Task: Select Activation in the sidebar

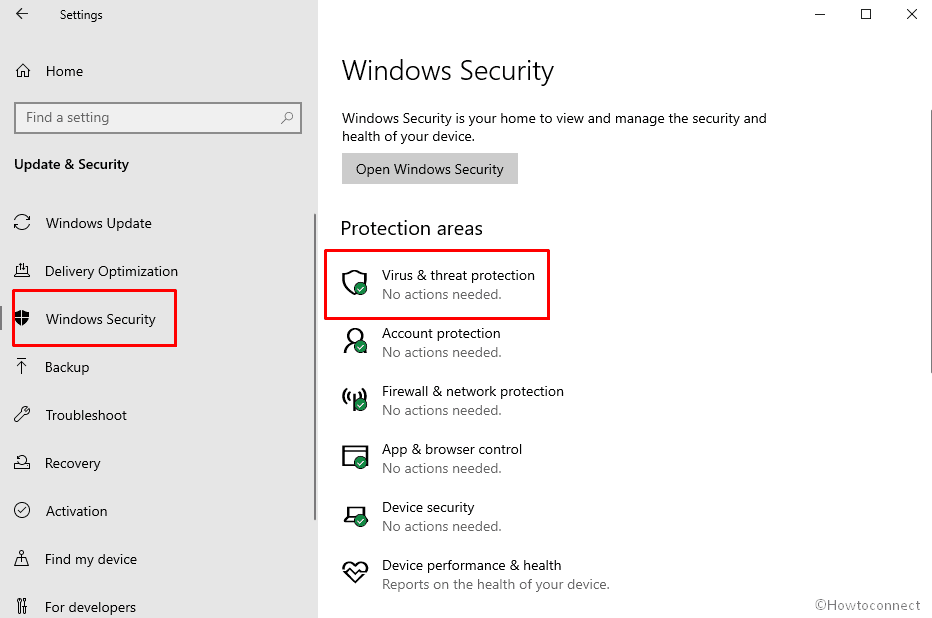Action: pos(76,511)
